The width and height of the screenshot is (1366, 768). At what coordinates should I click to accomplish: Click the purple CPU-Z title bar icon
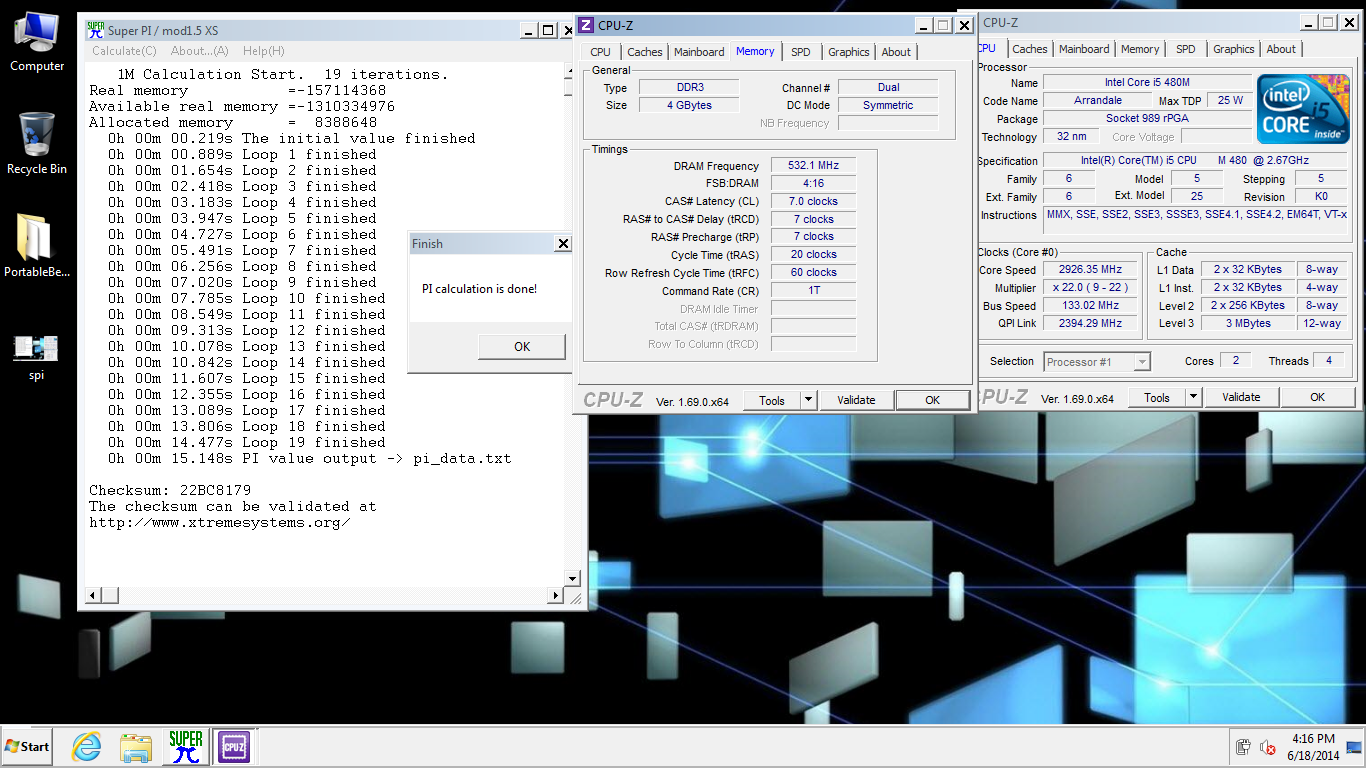[x=586, y=25]
